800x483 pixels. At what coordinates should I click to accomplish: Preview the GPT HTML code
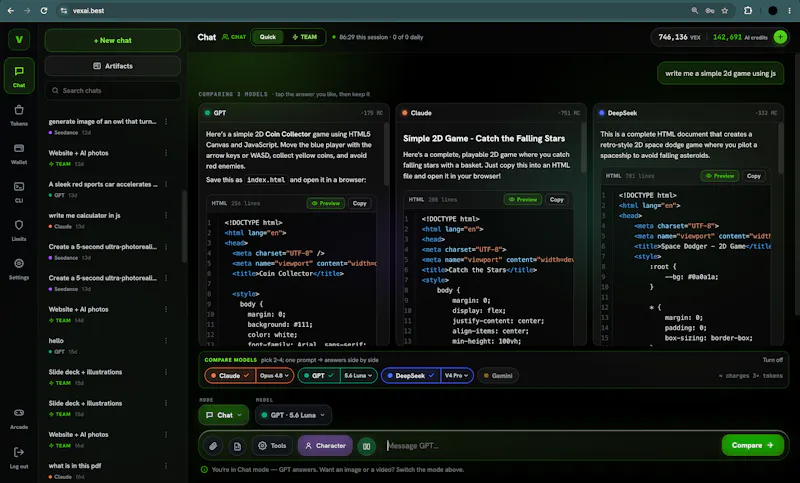click(326, 203)
